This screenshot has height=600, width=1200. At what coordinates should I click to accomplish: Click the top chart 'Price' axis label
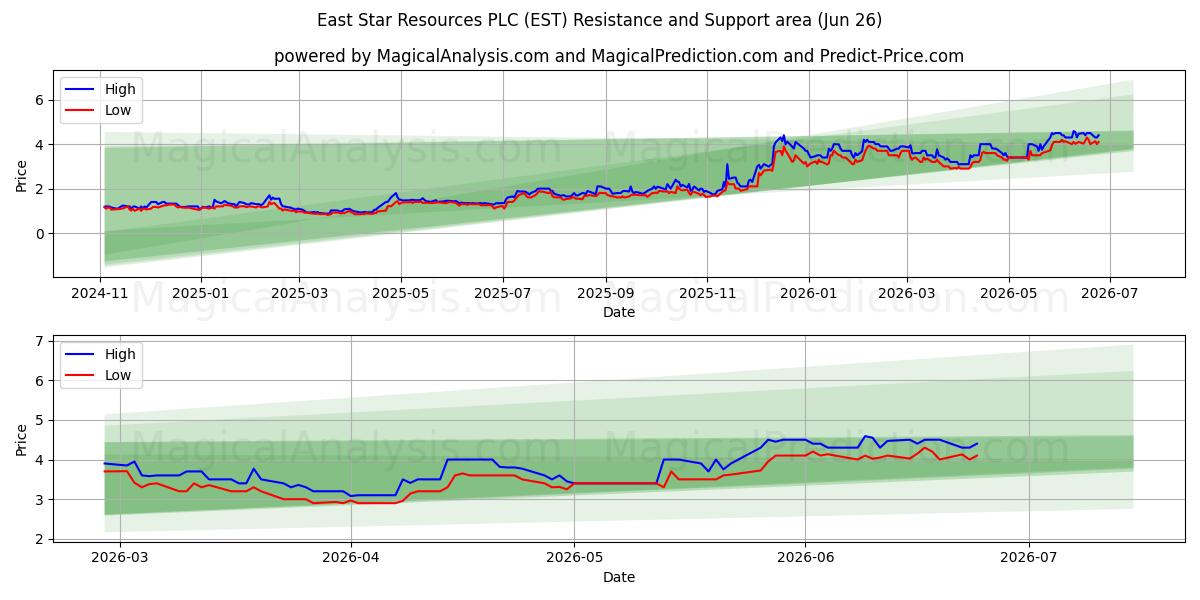(21, 175)
